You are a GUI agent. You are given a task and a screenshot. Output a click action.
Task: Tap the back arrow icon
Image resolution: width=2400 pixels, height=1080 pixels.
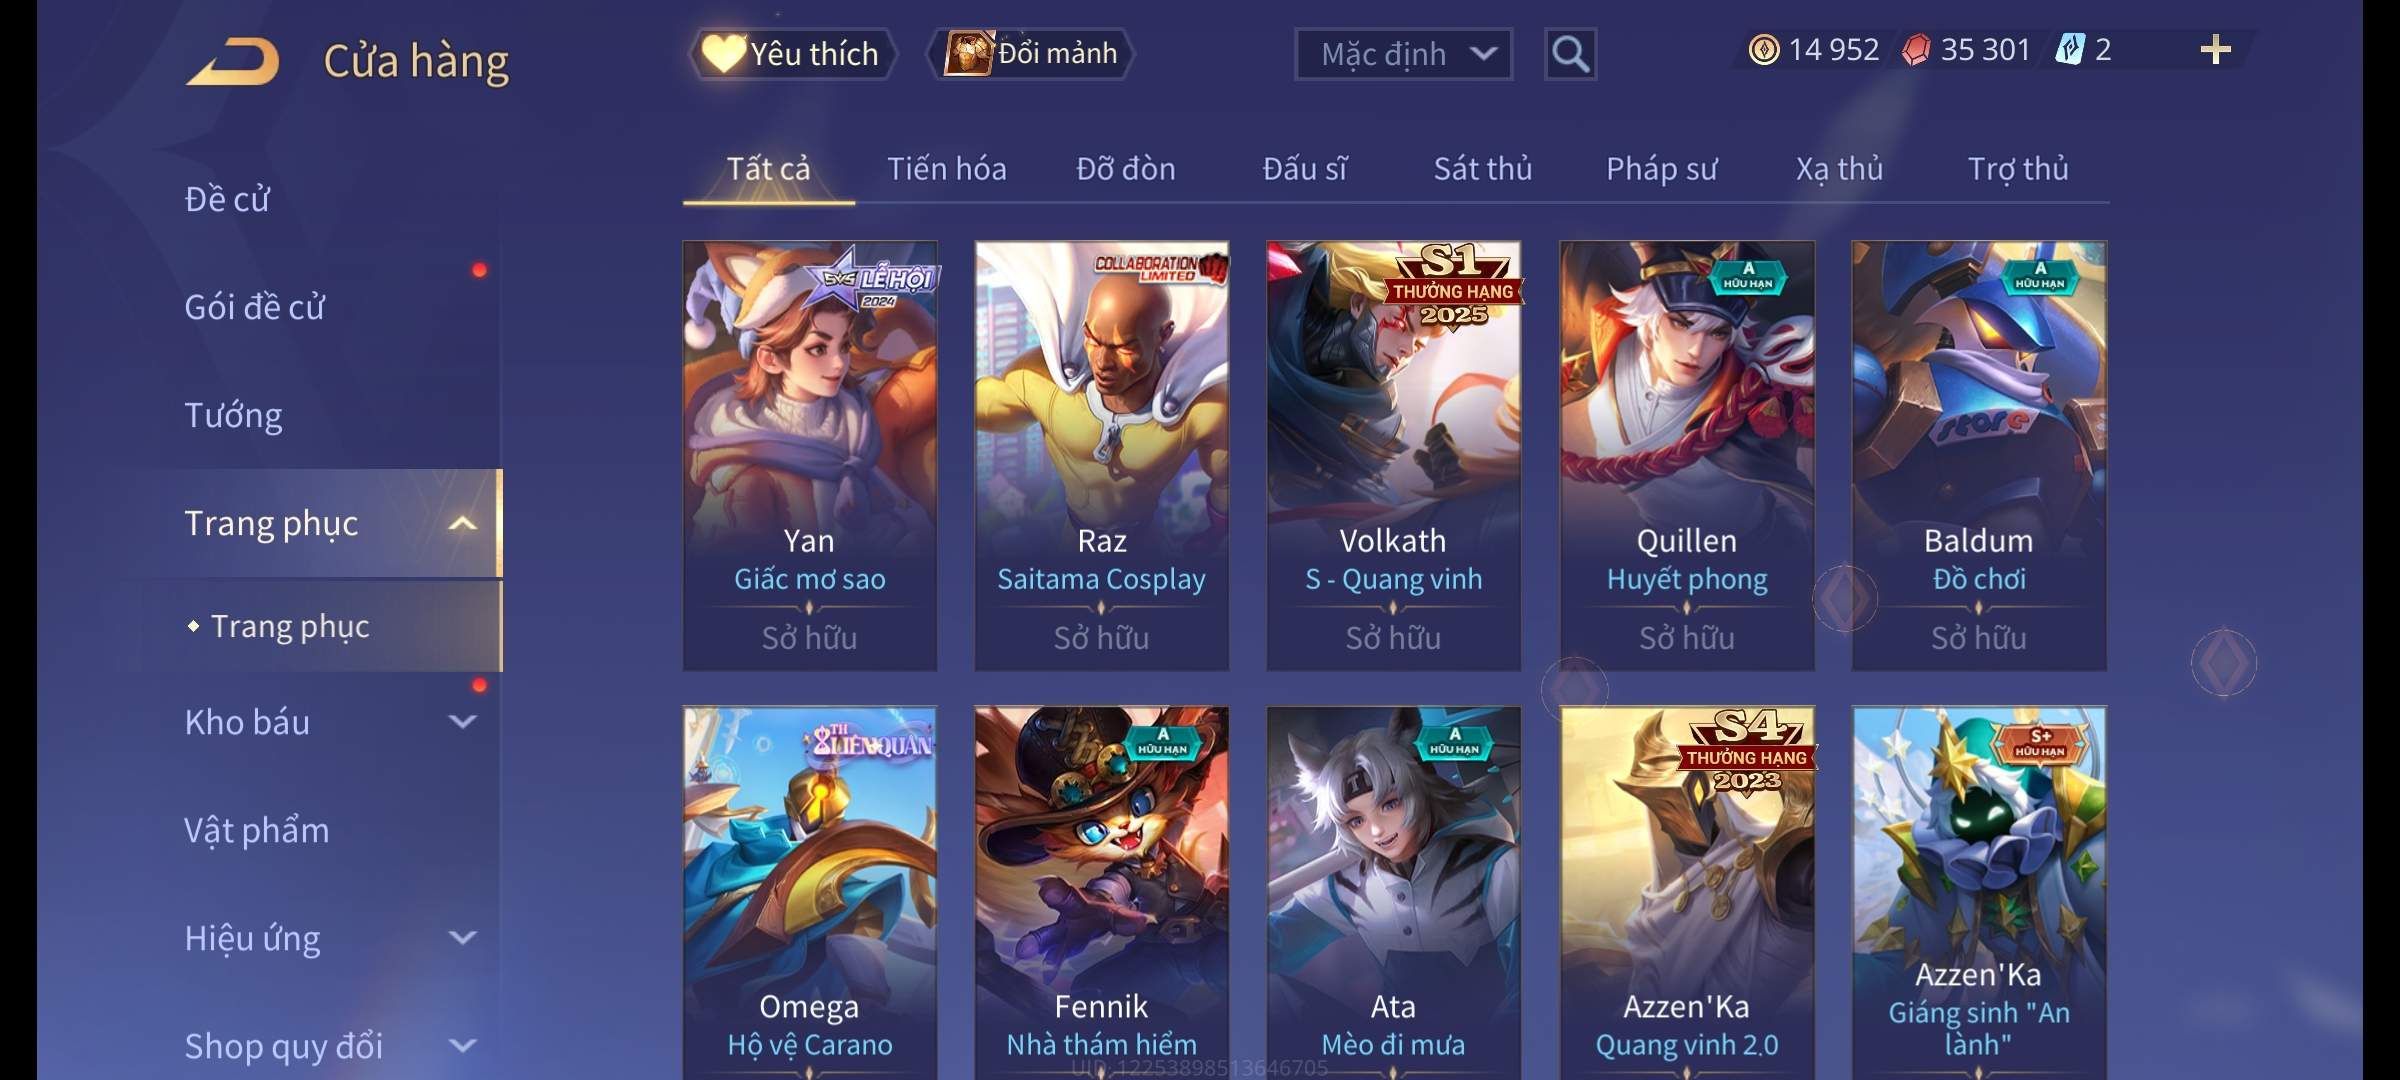click(232, 62)
